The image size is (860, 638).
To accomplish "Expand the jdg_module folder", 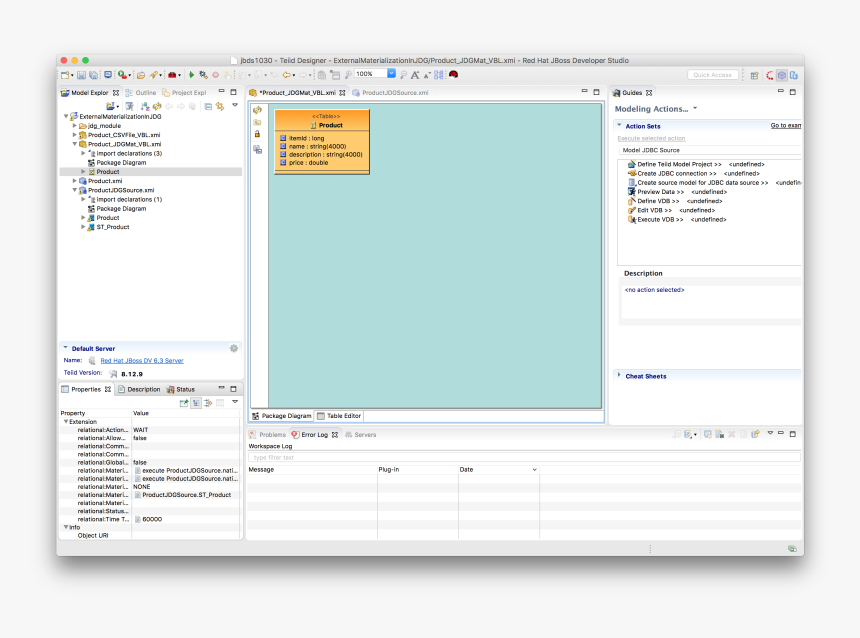I will point(74,126).
